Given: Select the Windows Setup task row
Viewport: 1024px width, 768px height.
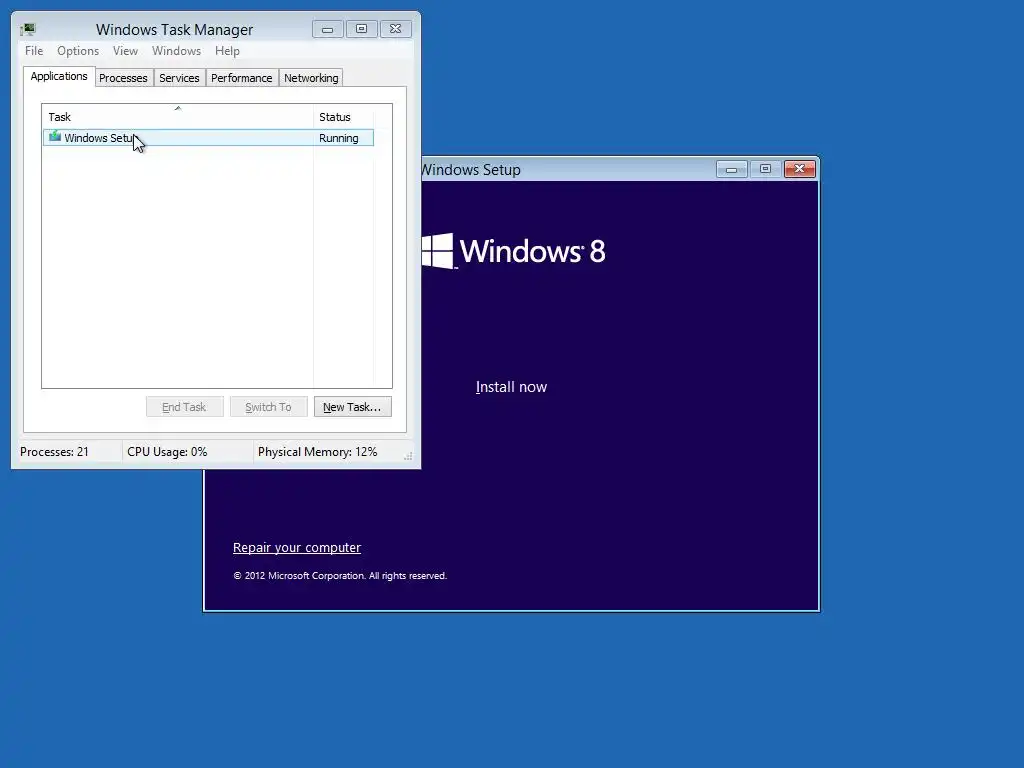Looking at the screenshot, I should [208, 138].
